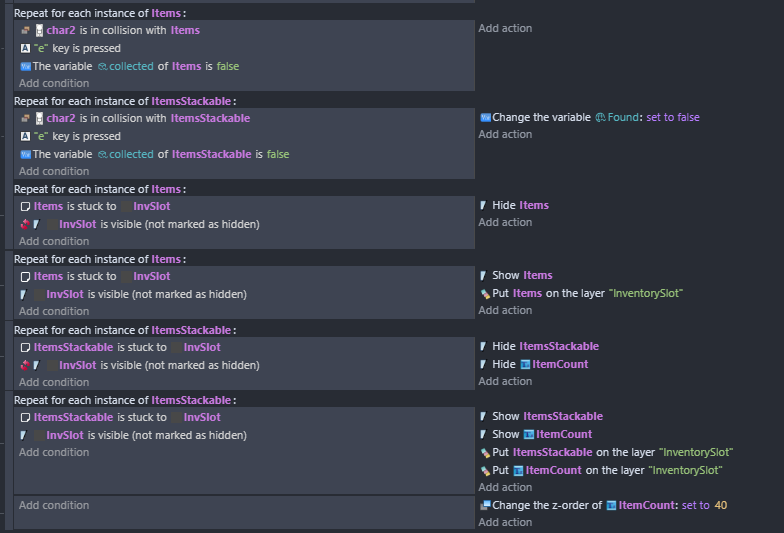
Task: Click the inverted icon on Items InvSlot visibility condition
Action: [x=25, y=224]
